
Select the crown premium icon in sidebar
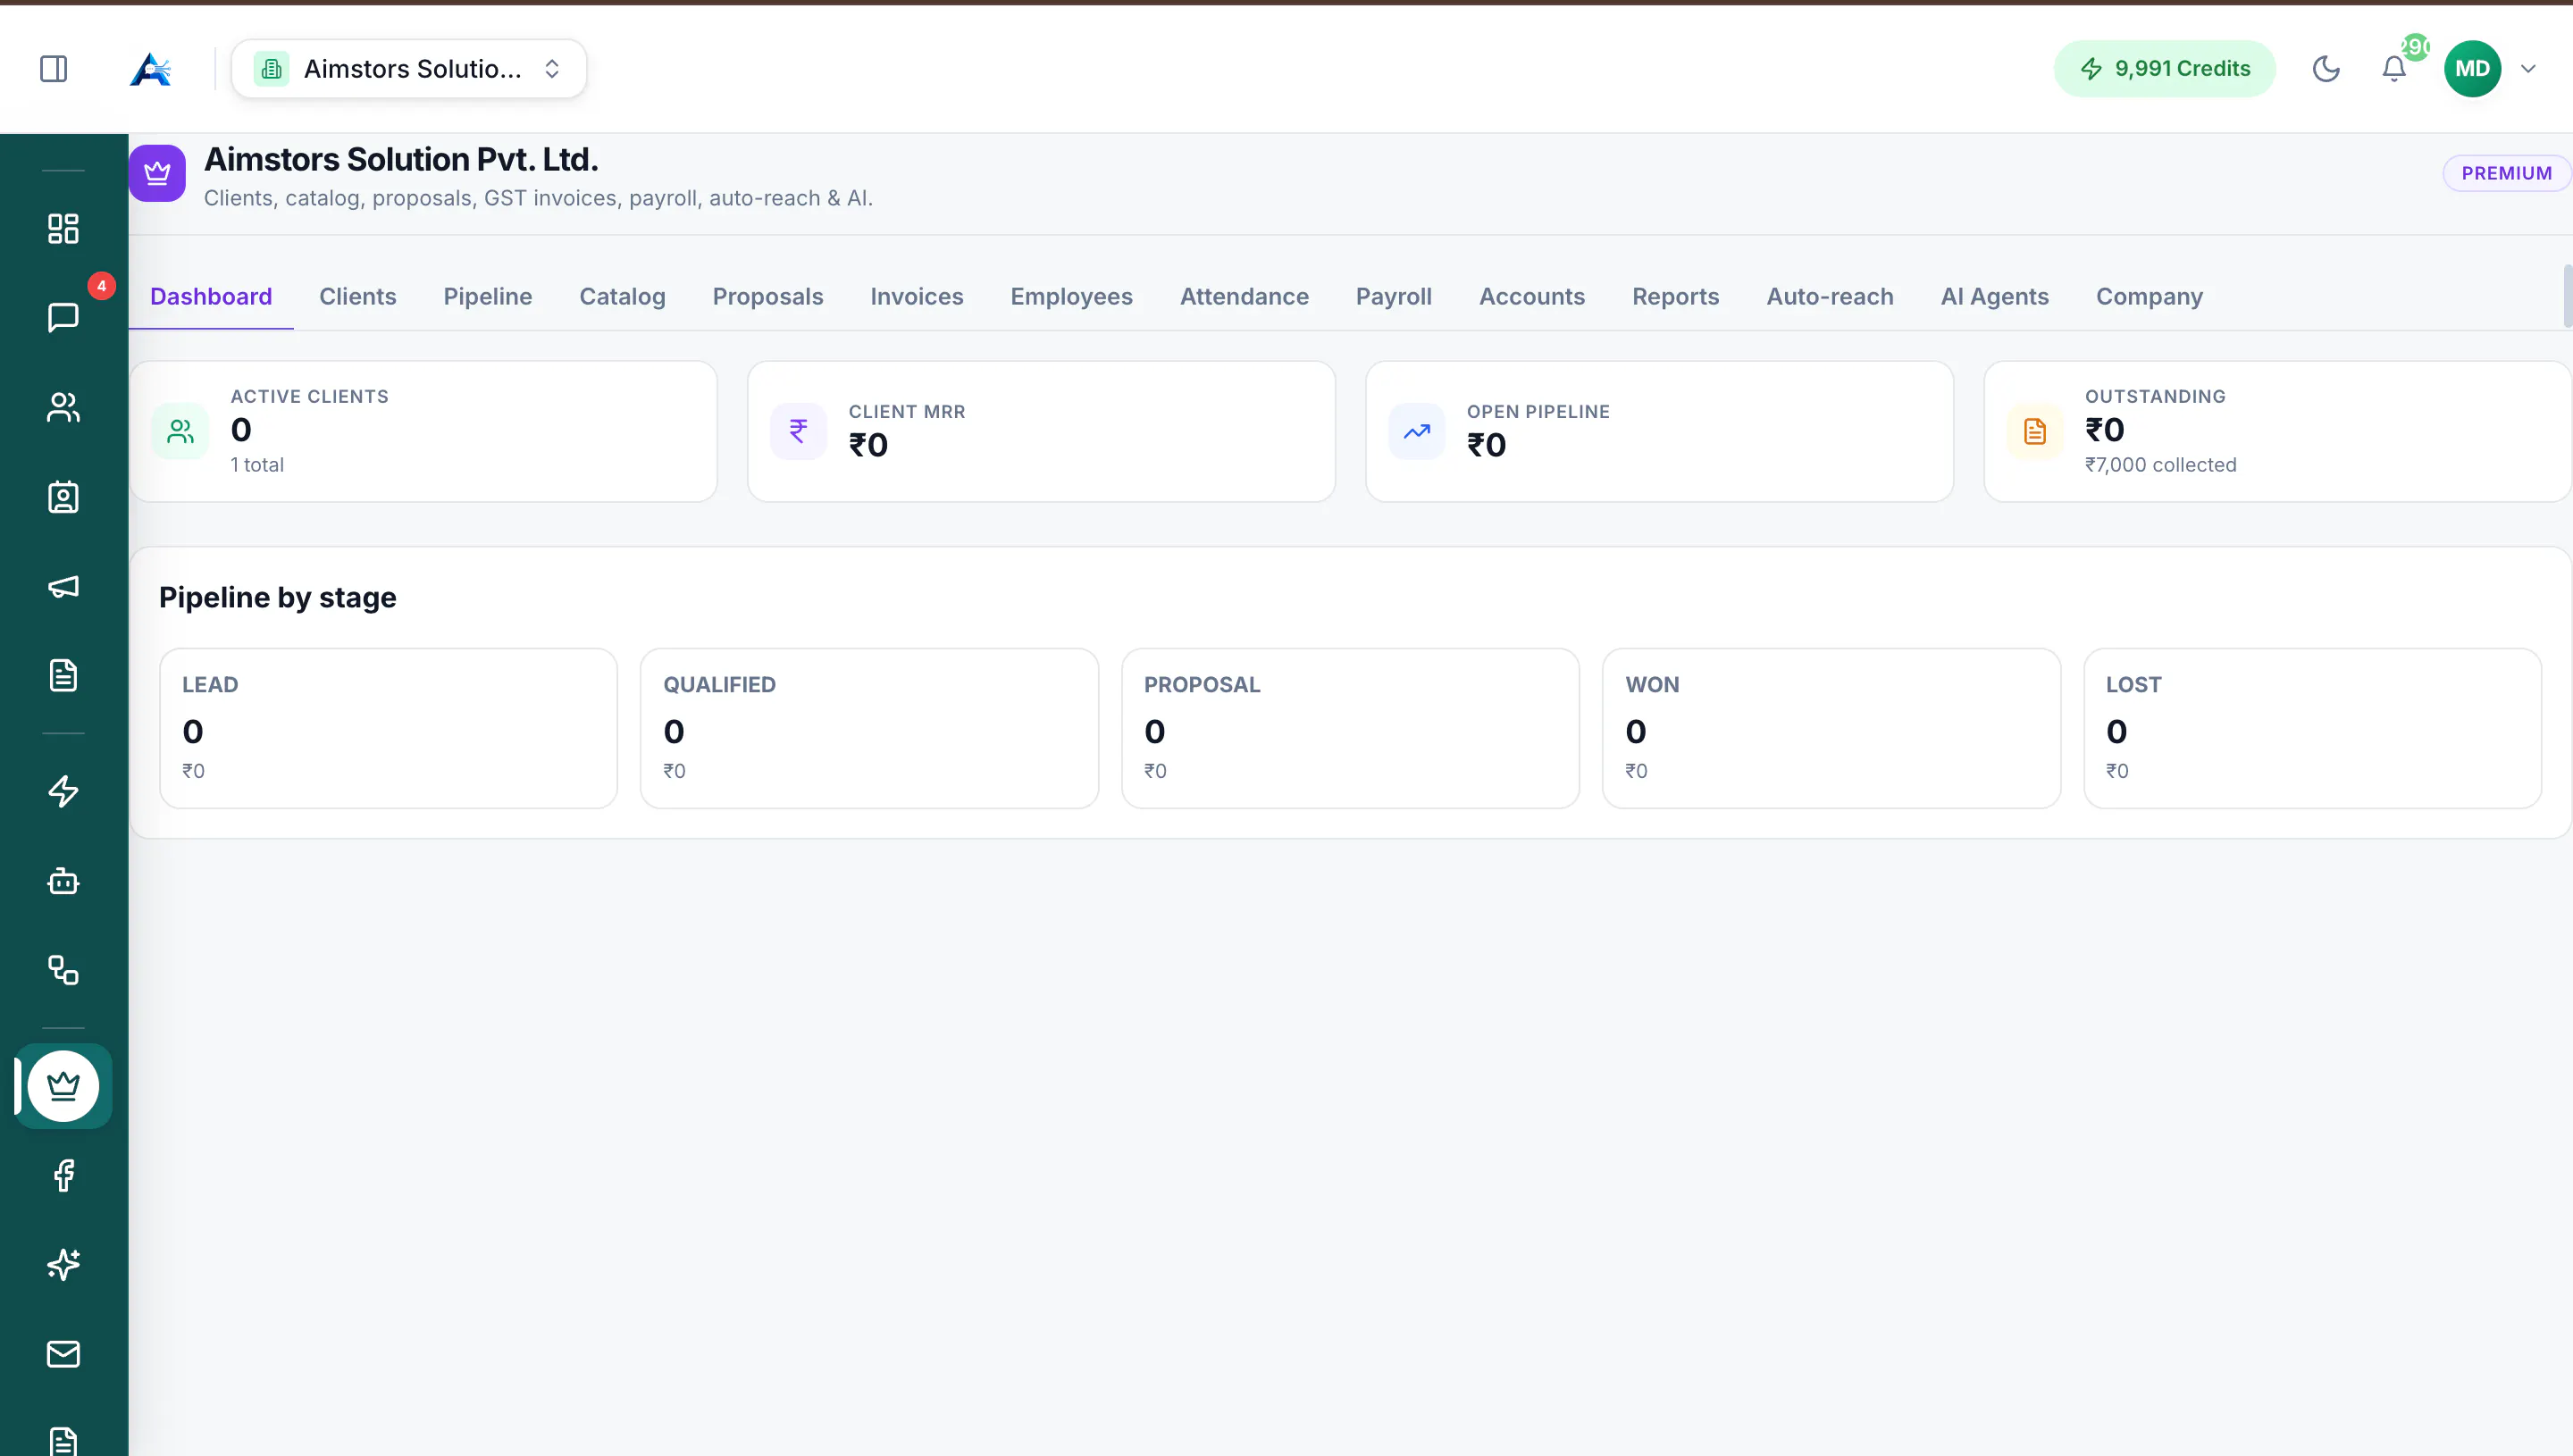[63, 1085]
